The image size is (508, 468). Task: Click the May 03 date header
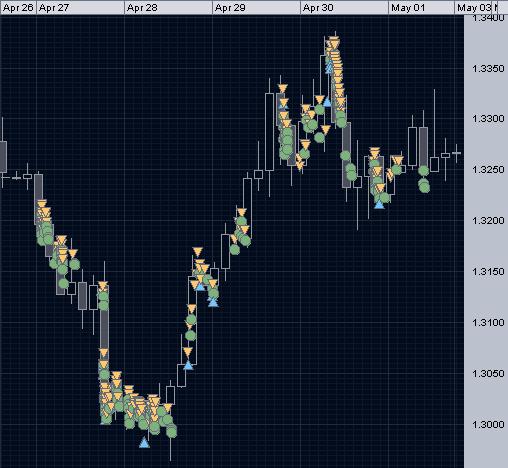pyautogui.click(x=473, y=8)
